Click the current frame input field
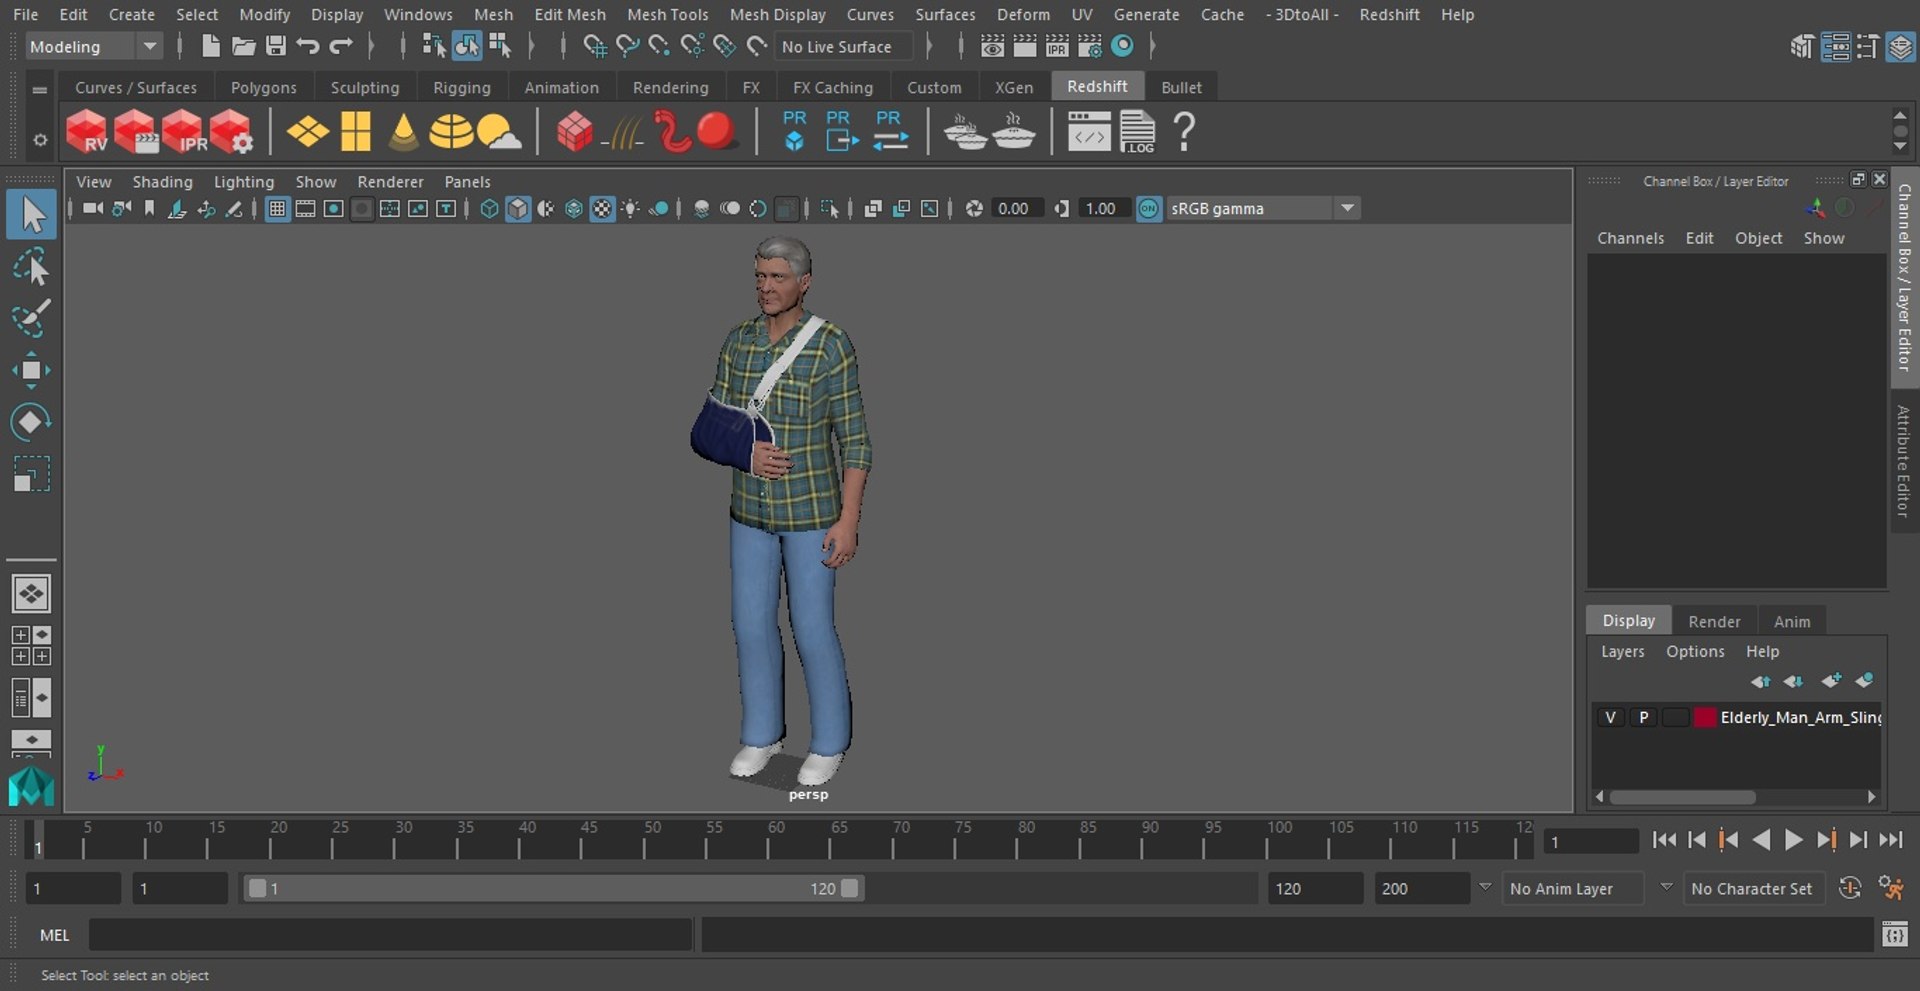 [1590, 841]
